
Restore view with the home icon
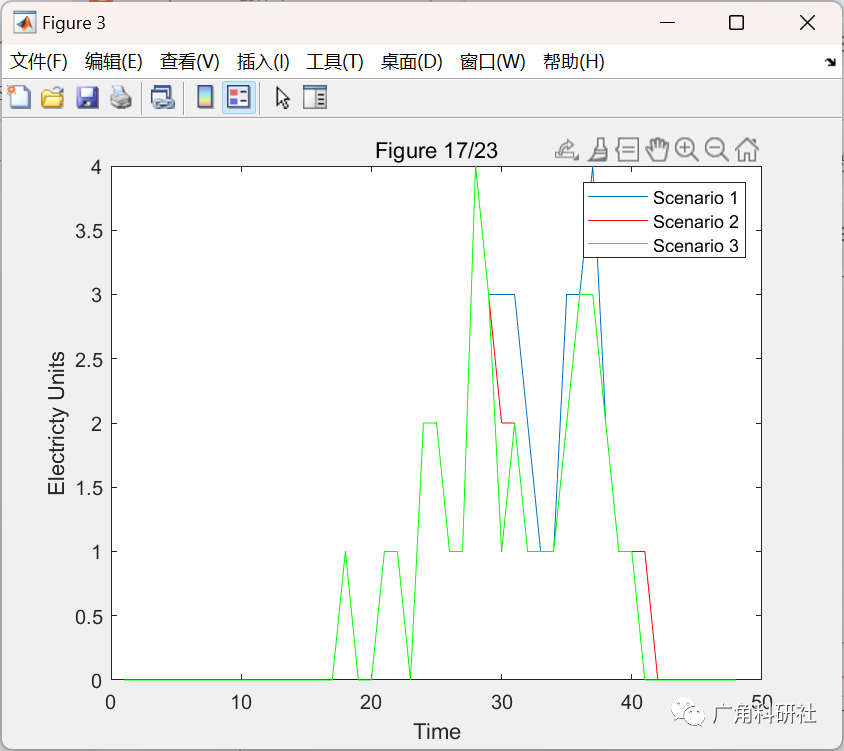(747, 150)
